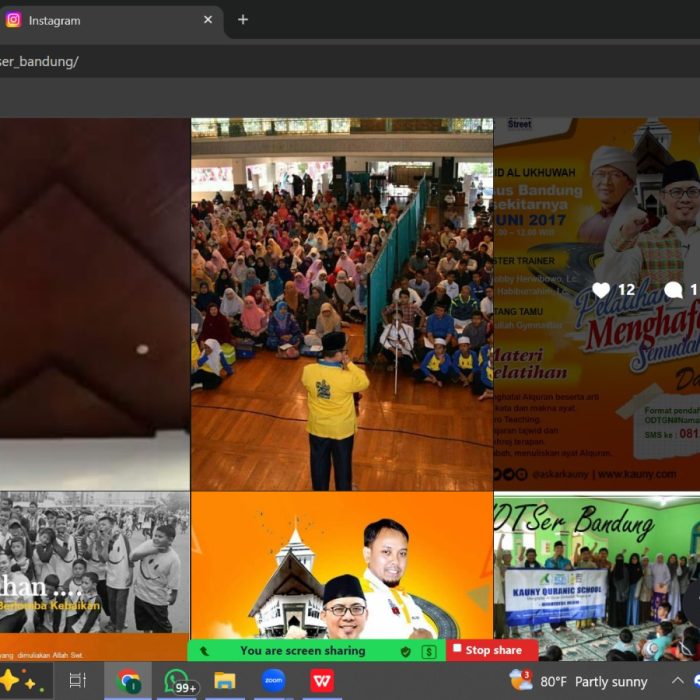Viewport: 700px width, 700px height.
Task: Expand the hidden system tray icons chevron
Action: (678, 680)
